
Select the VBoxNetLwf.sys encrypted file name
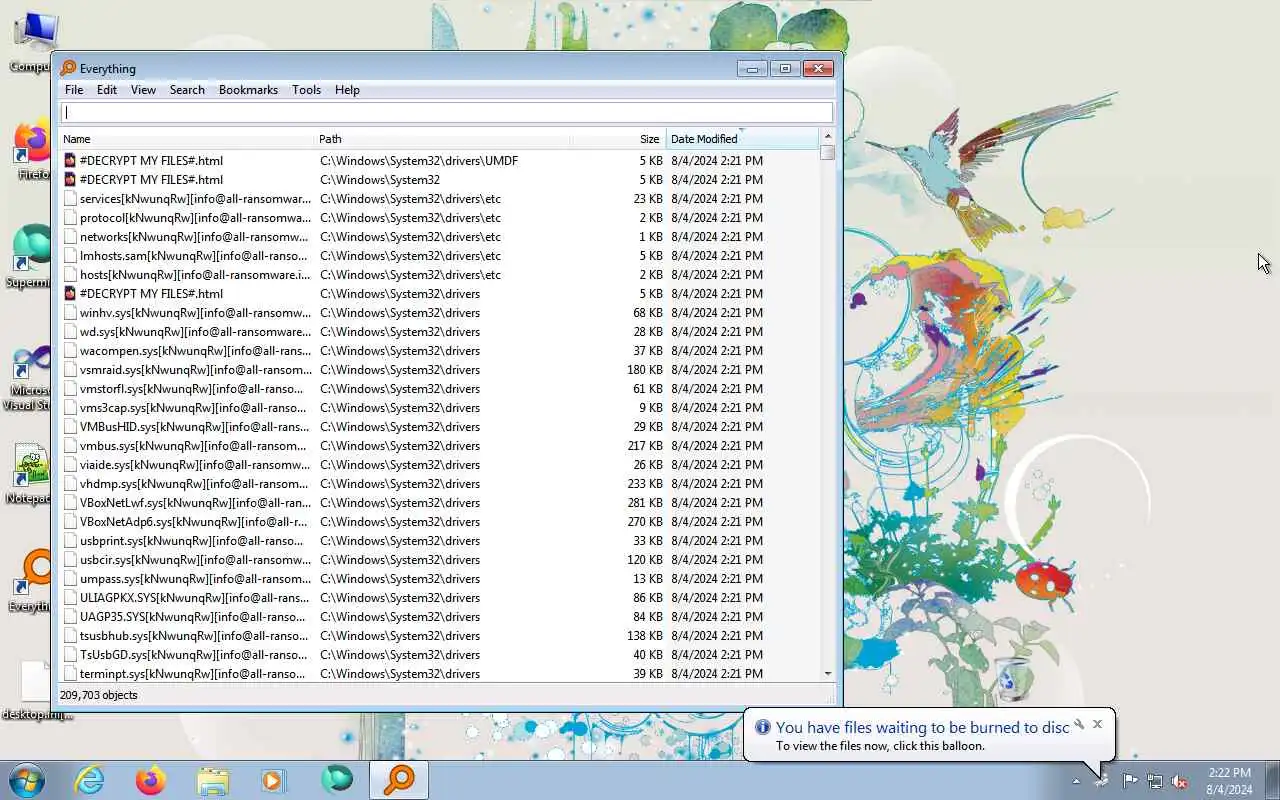[x=195, y=502]
